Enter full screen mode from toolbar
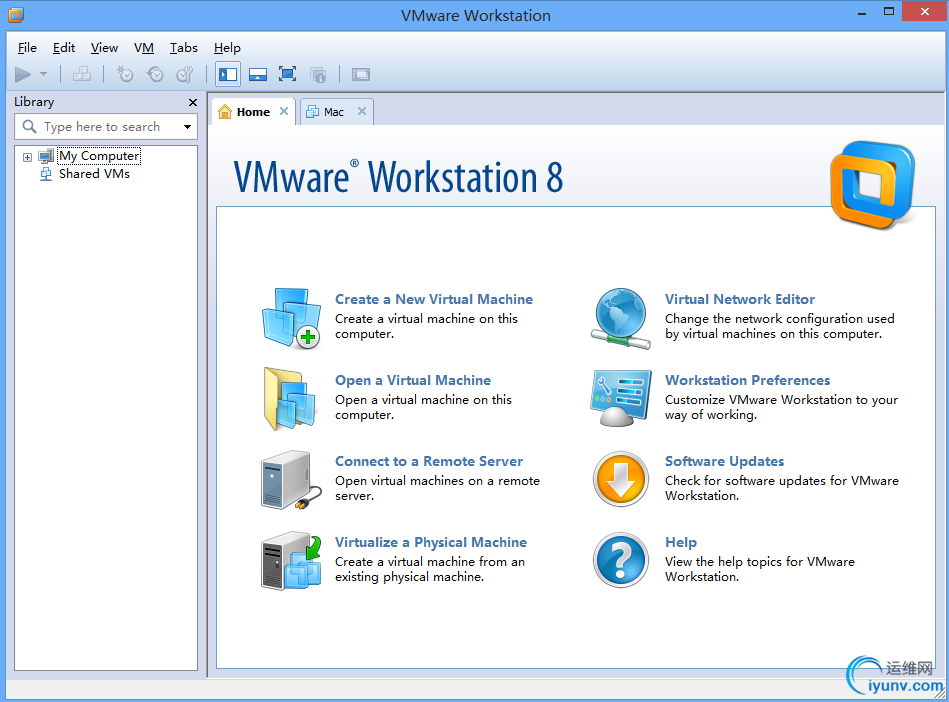Viewport: 949px width, 702px height. (287, 74)
